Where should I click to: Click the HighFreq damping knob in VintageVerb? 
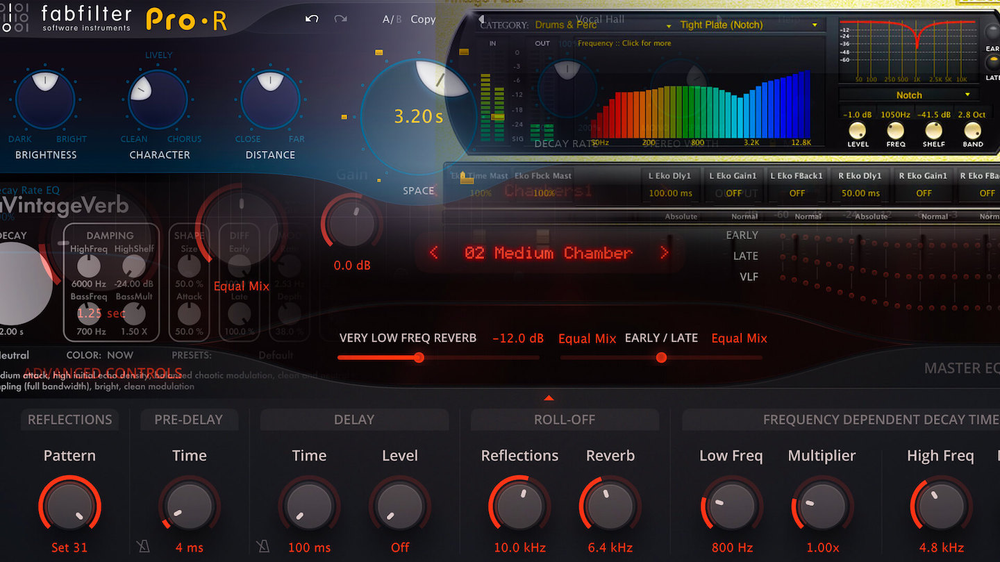[89, 266]
